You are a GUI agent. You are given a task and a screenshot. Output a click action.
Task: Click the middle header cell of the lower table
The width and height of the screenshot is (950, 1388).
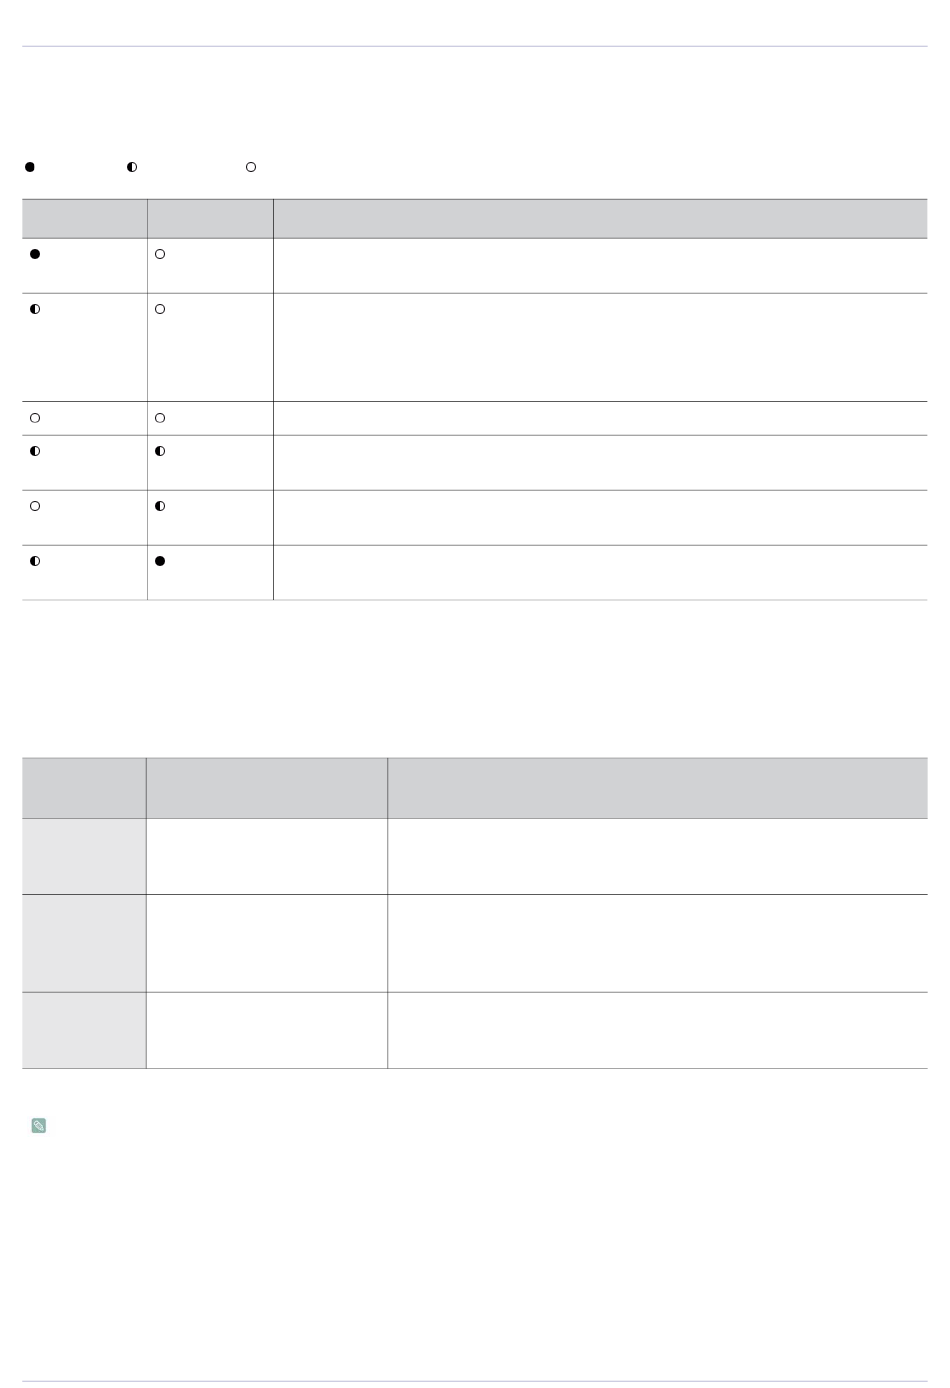pyautogui.click(x=267, y=788)
